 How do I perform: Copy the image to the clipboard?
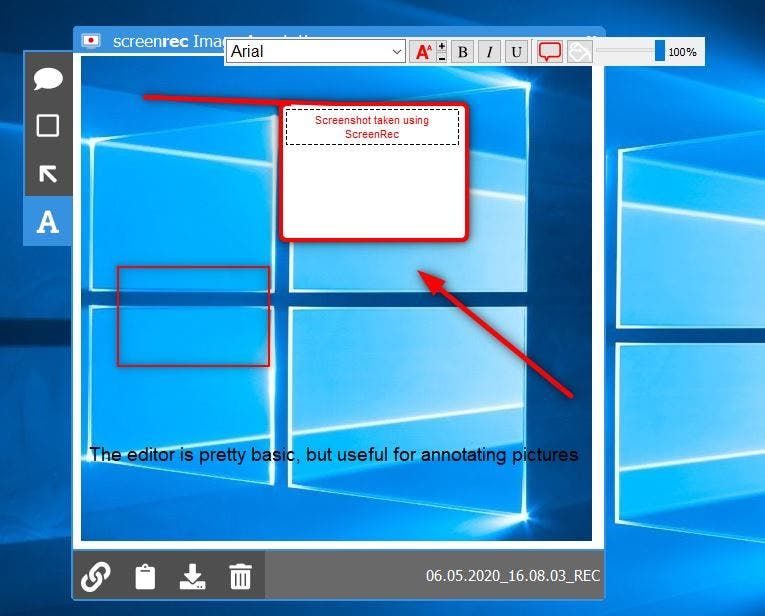pos(145,576)
